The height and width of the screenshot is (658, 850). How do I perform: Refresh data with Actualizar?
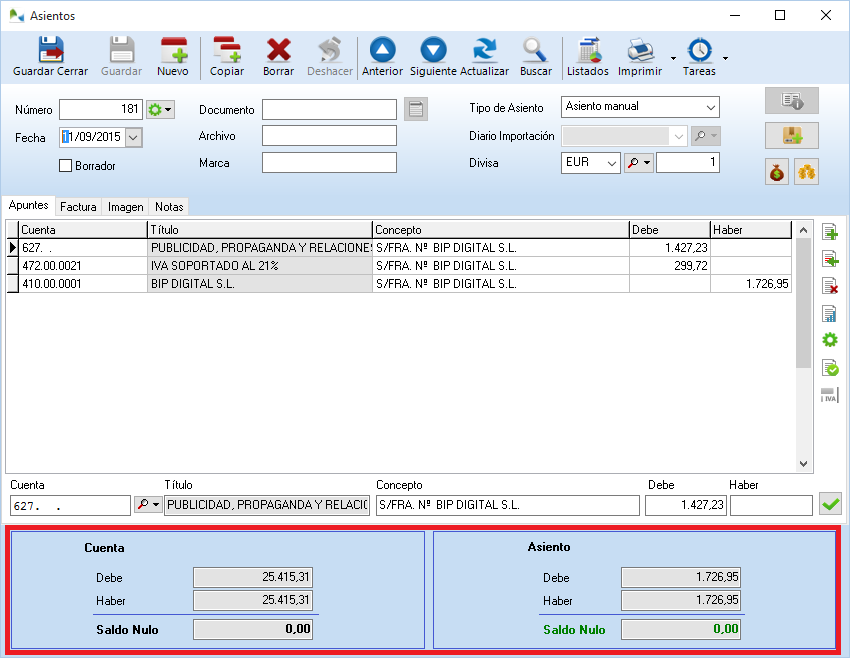(x=484, y=56)
